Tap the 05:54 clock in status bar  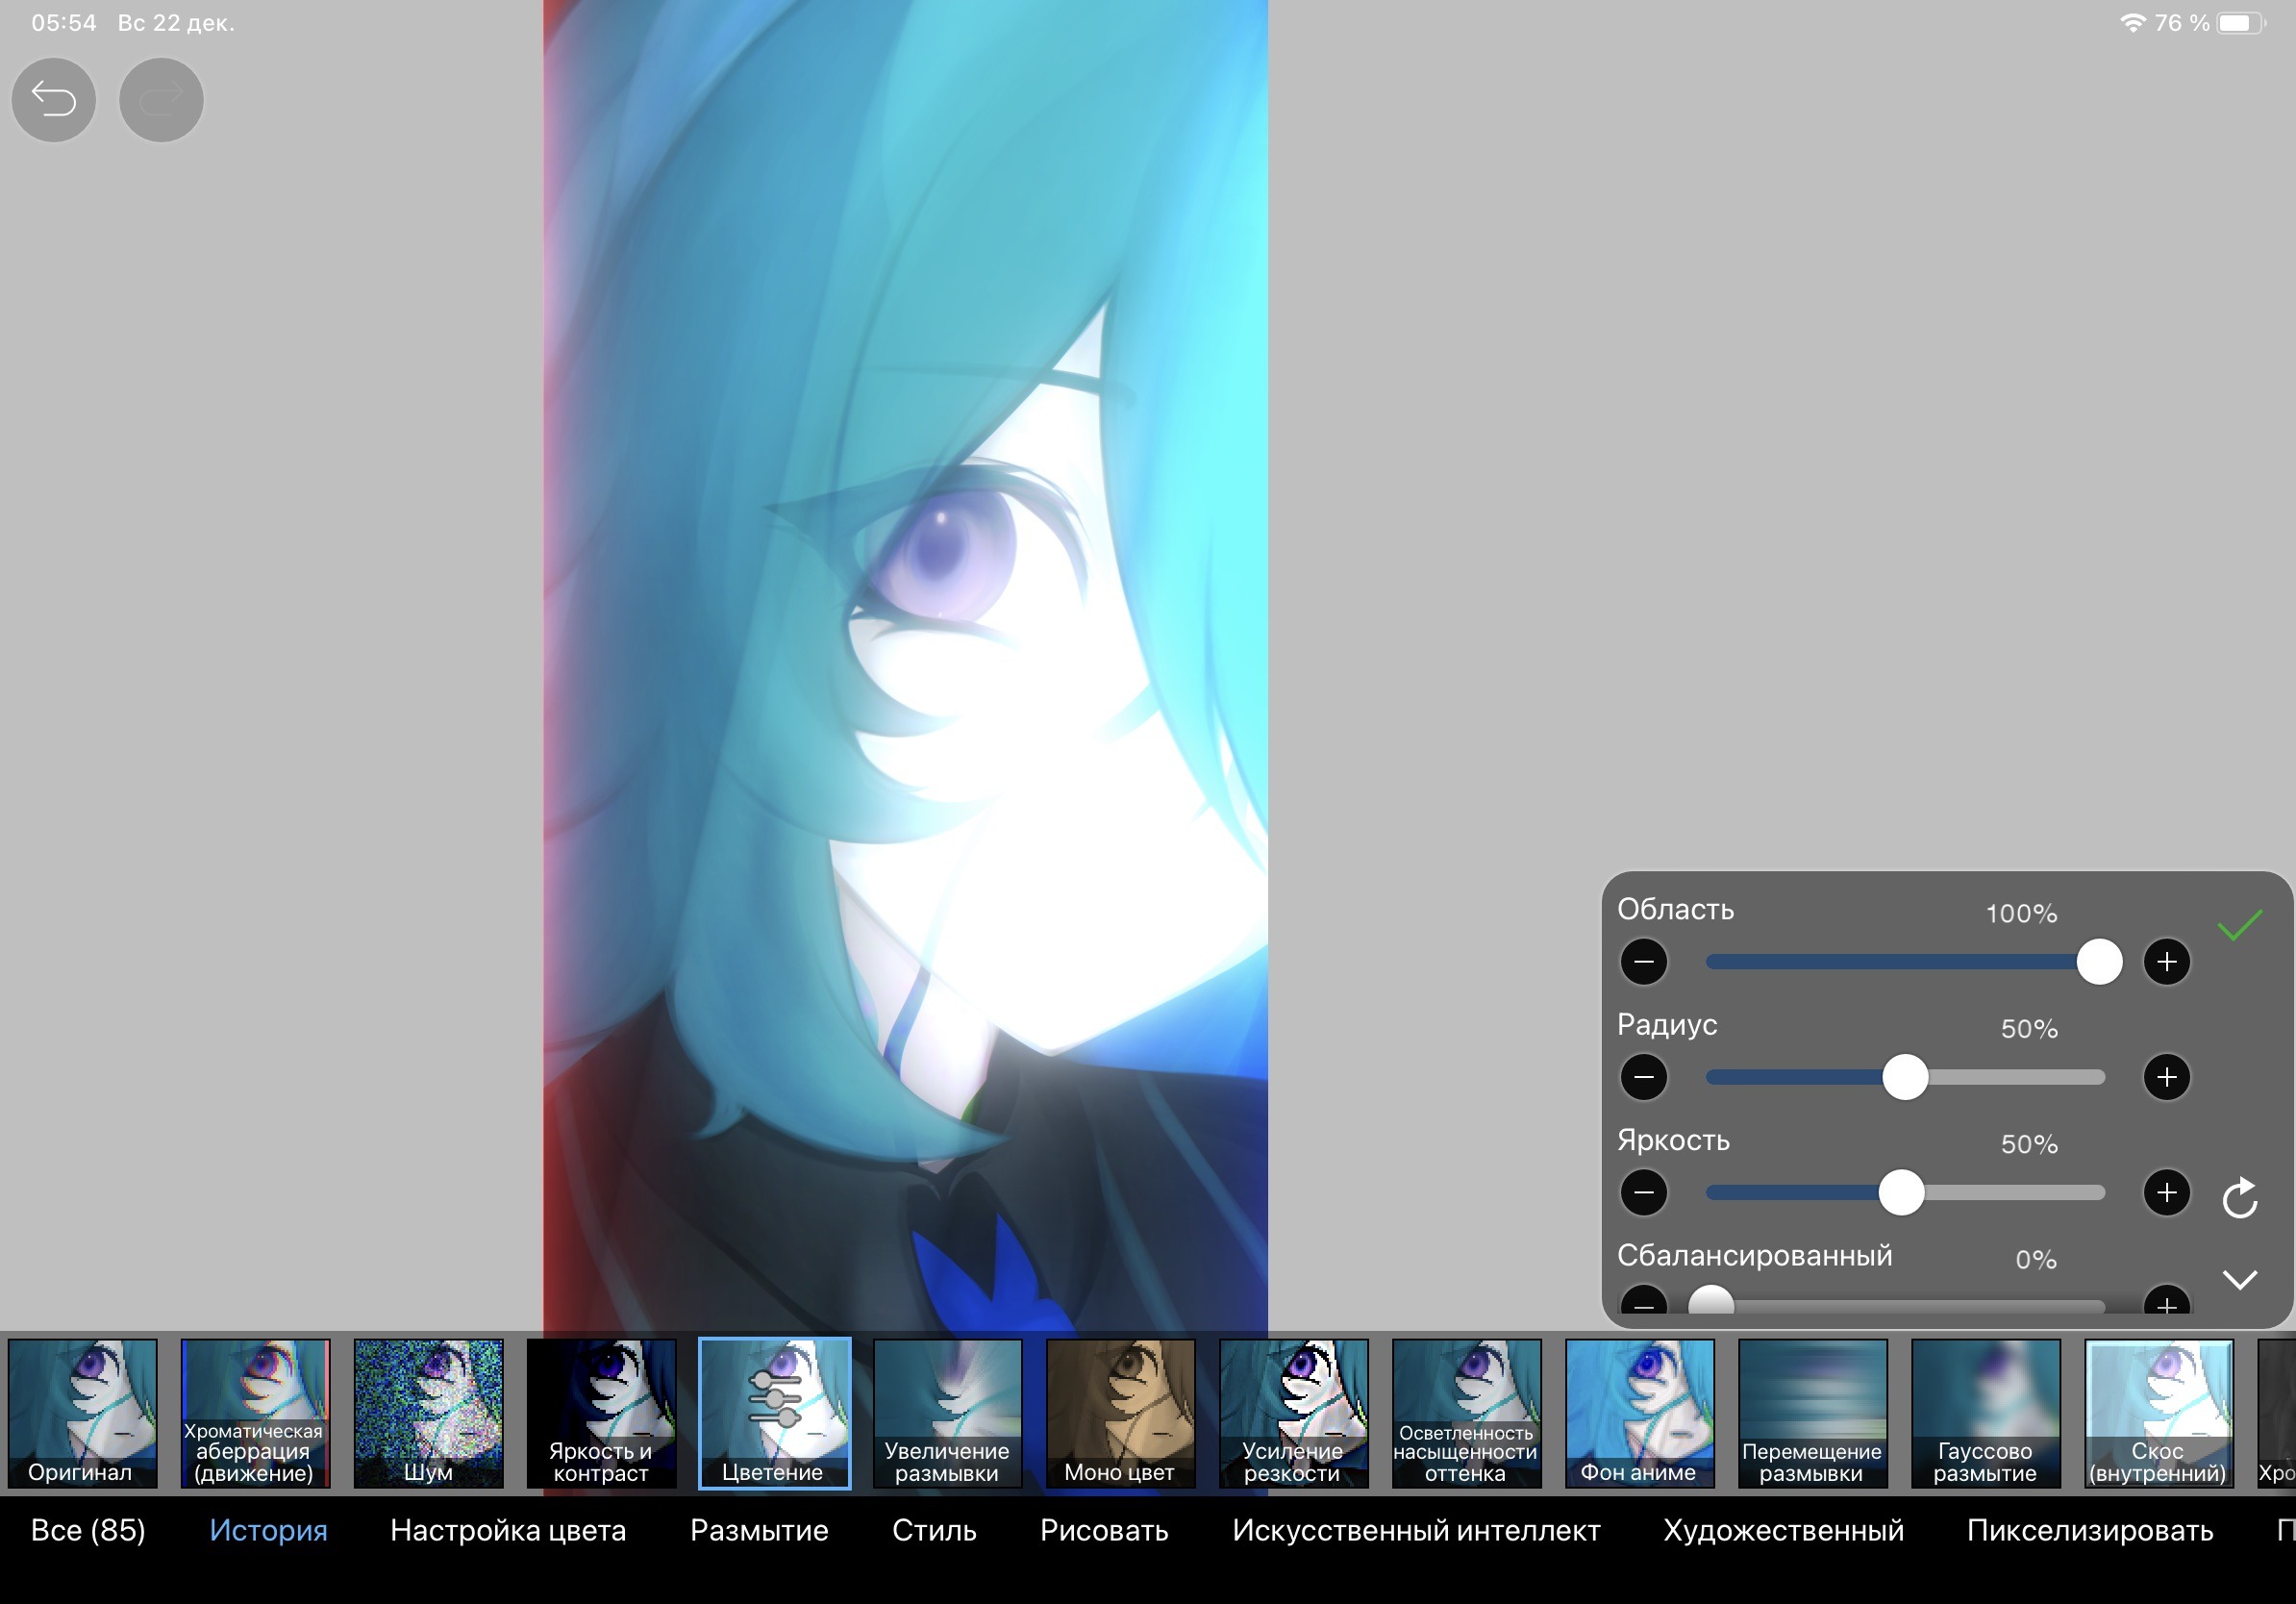click(x=64, y=22)
